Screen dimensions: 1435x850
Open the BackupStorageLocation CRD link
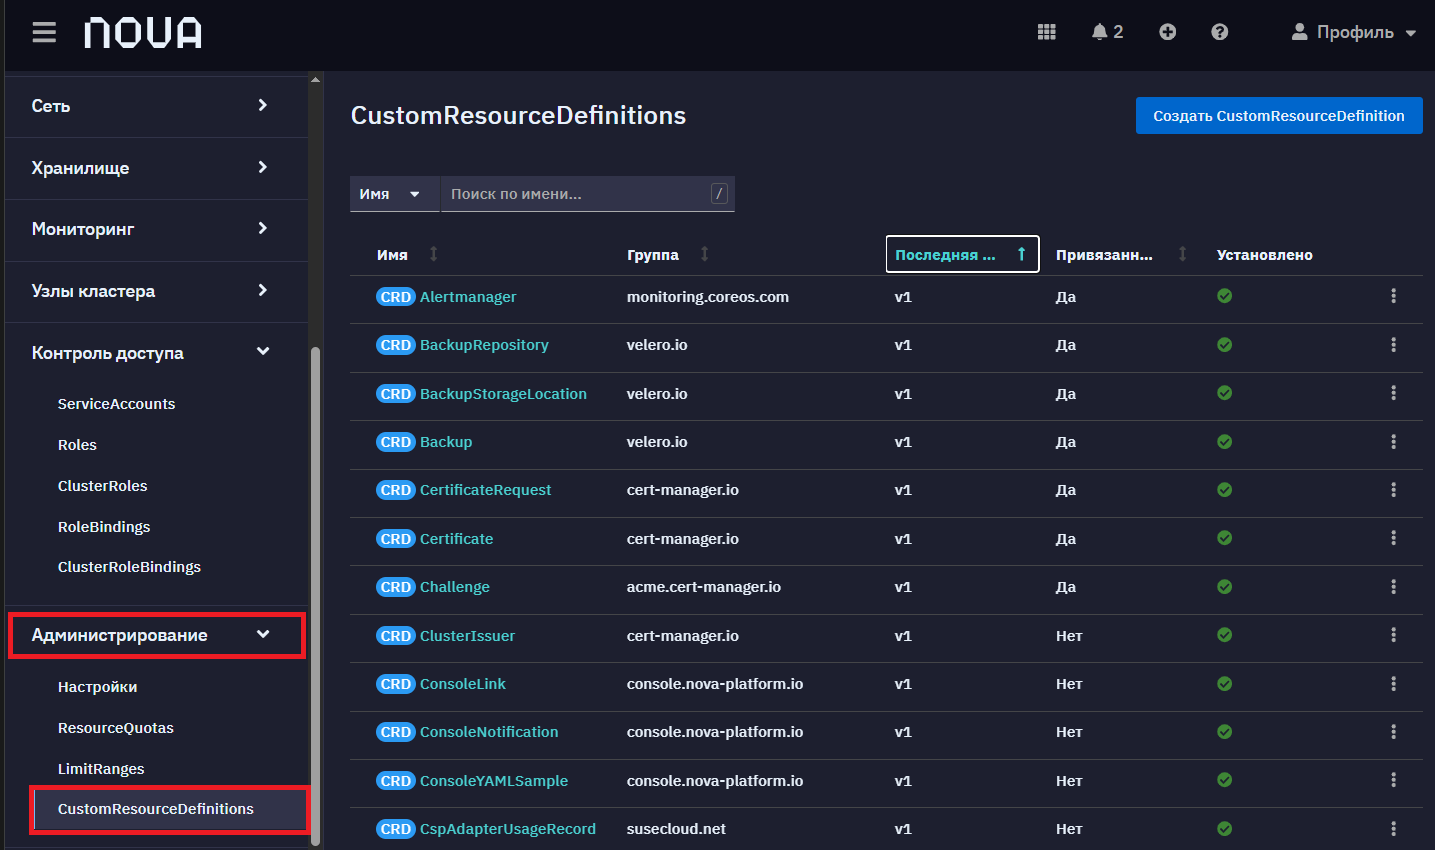[x=503, y=394]
